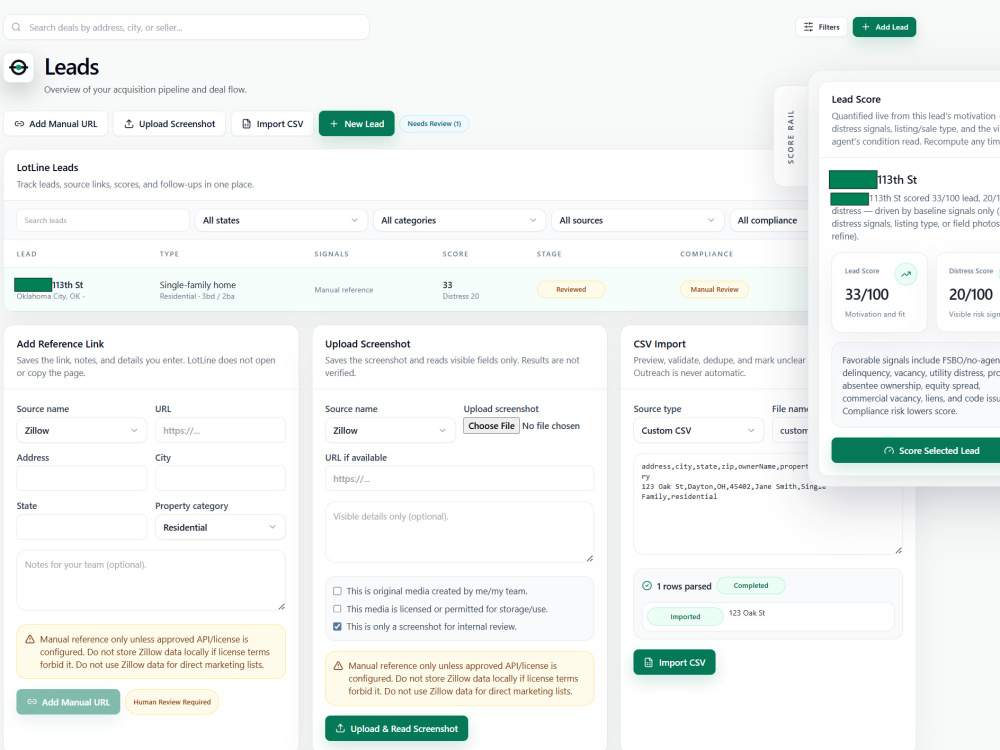Click the search magnifier icon in the top bar
Image resolution: width=1000 pixels, height=750 pixels.
pos(16,27)
